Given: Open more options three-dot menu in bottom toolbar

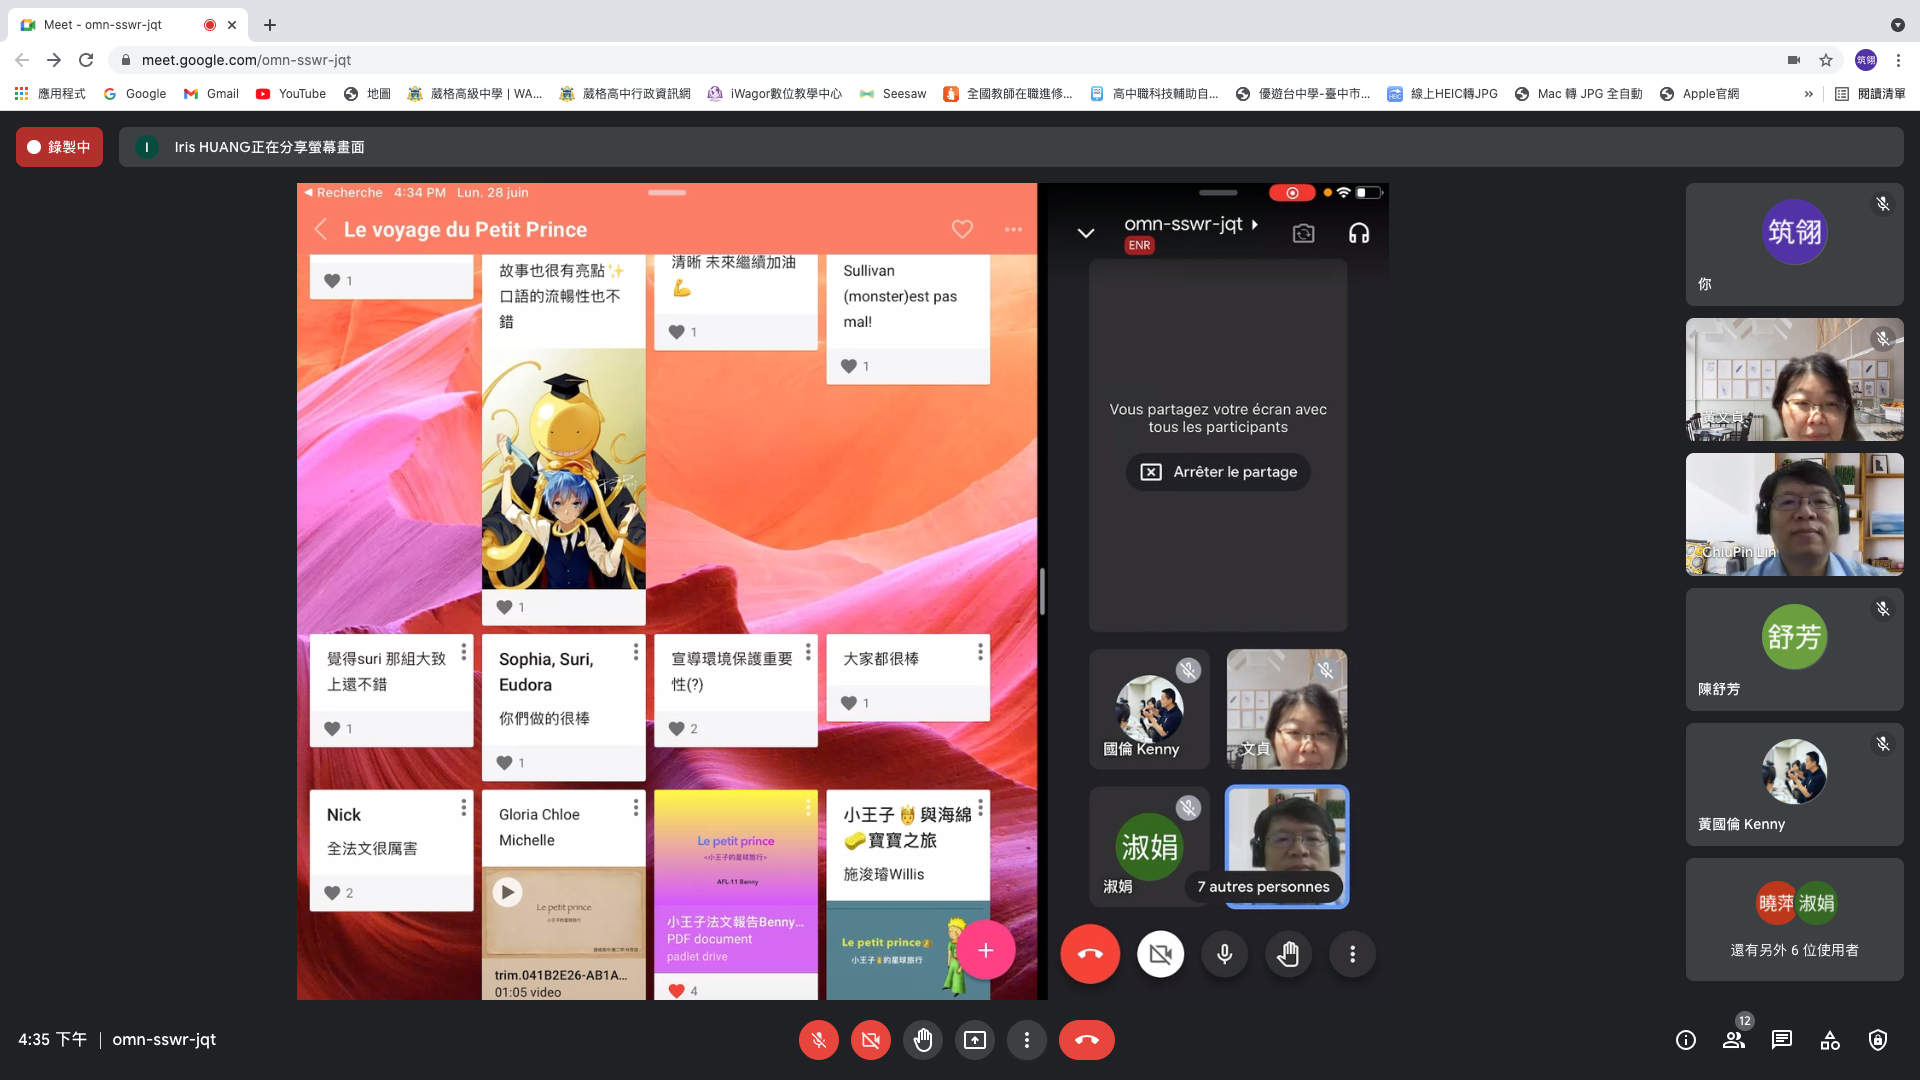Looking at the screenshot, I should click(1026, 1040).
